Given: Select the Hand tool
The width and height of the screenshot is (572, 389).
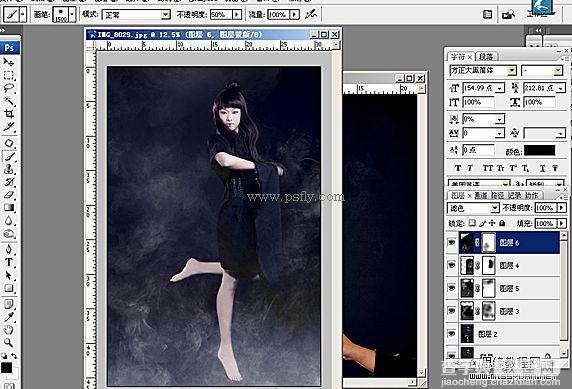Looking at the screenshot, I should (x=8, y=330).
